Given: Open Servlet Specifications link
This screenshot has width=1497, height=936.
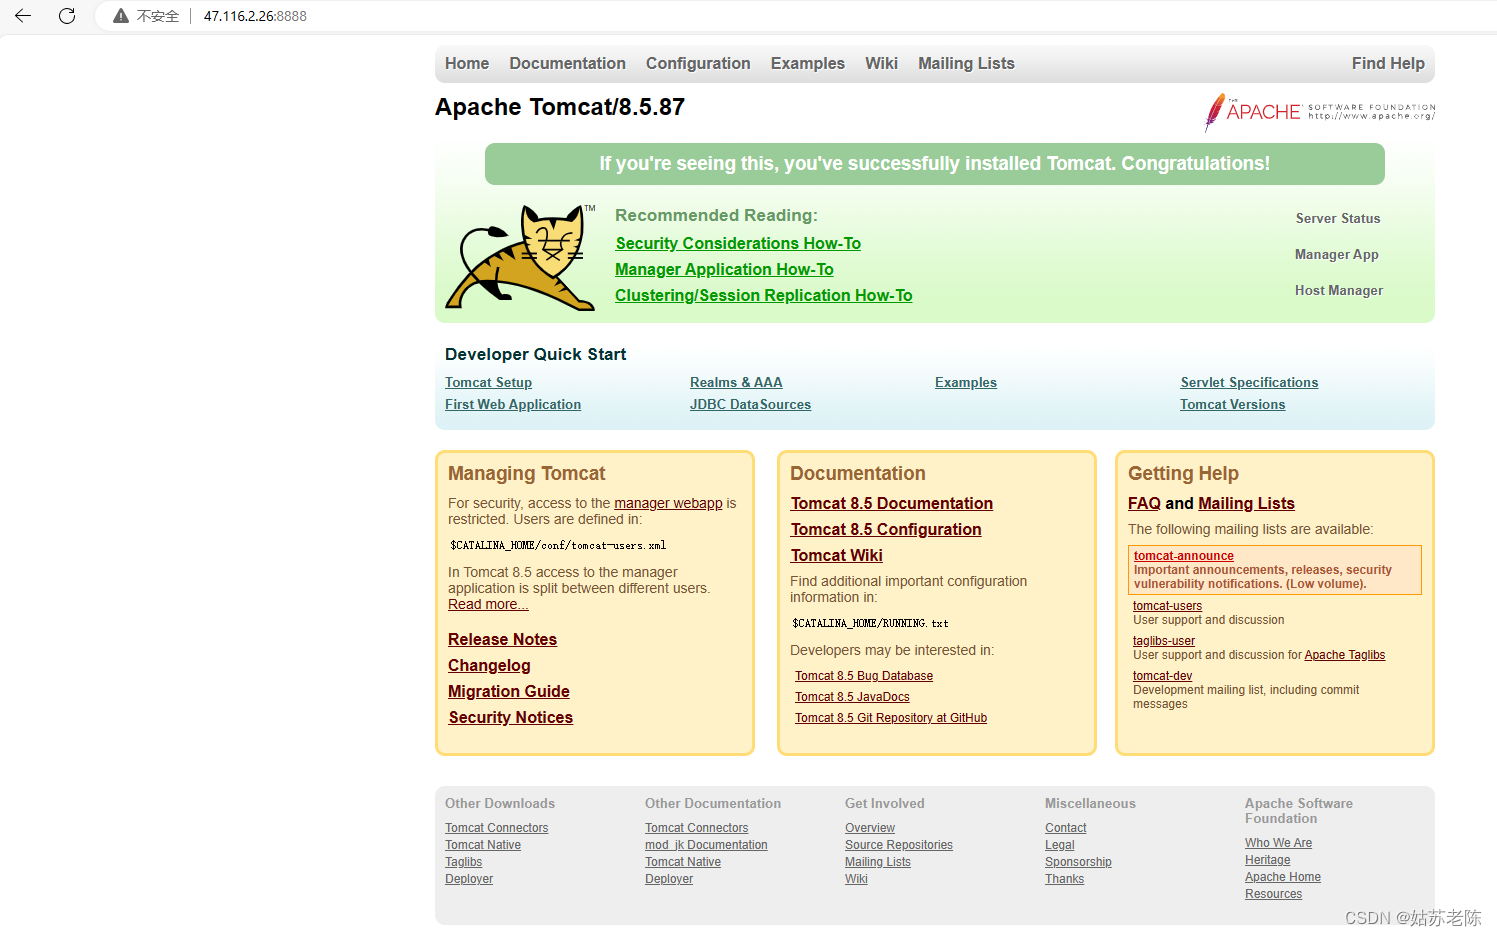Looking at the screenshot, I should click(x=1249, y=382).
